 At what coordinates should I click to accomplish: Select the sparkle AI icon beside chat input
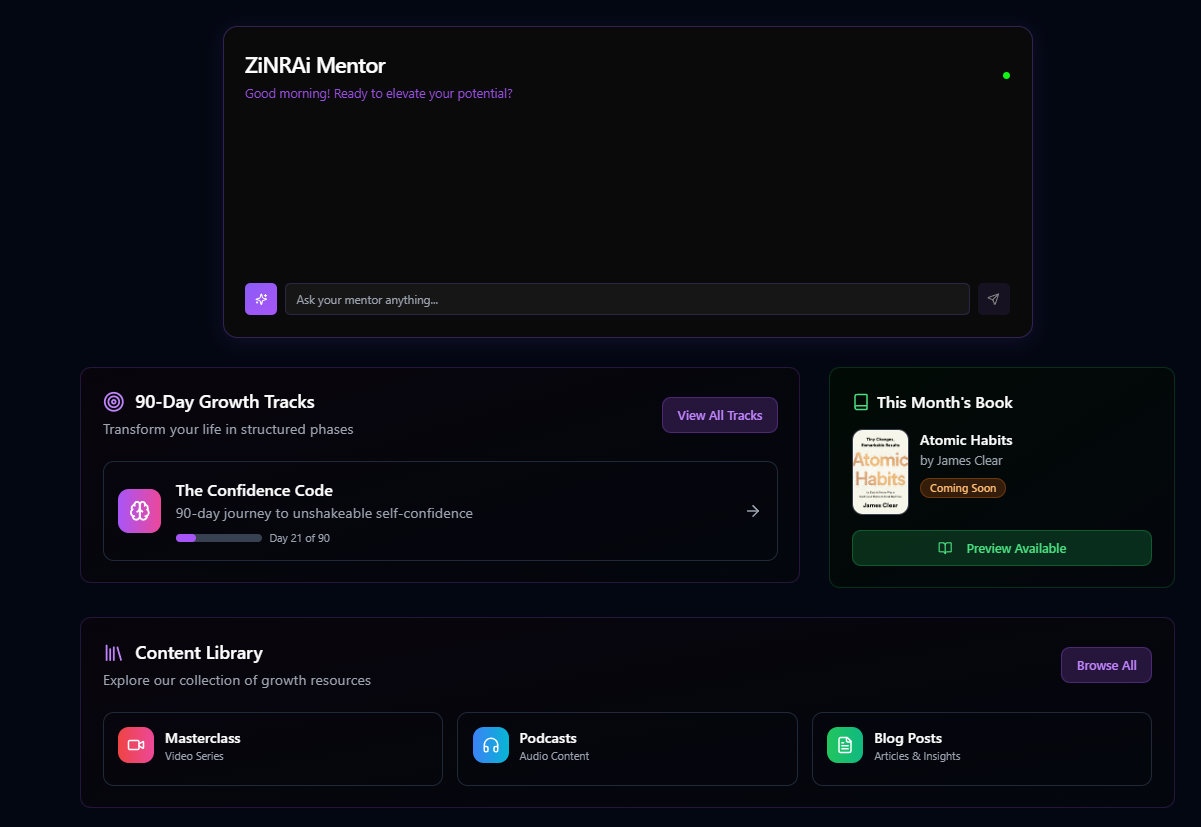(261, 299)
